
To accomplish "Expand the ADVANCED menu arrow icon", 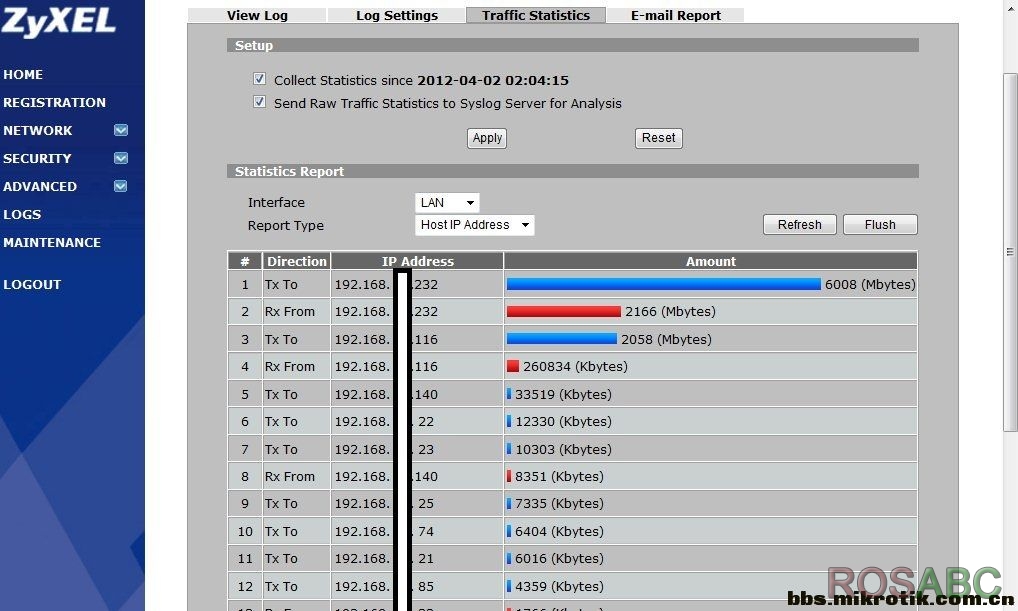I will point(121,186).
